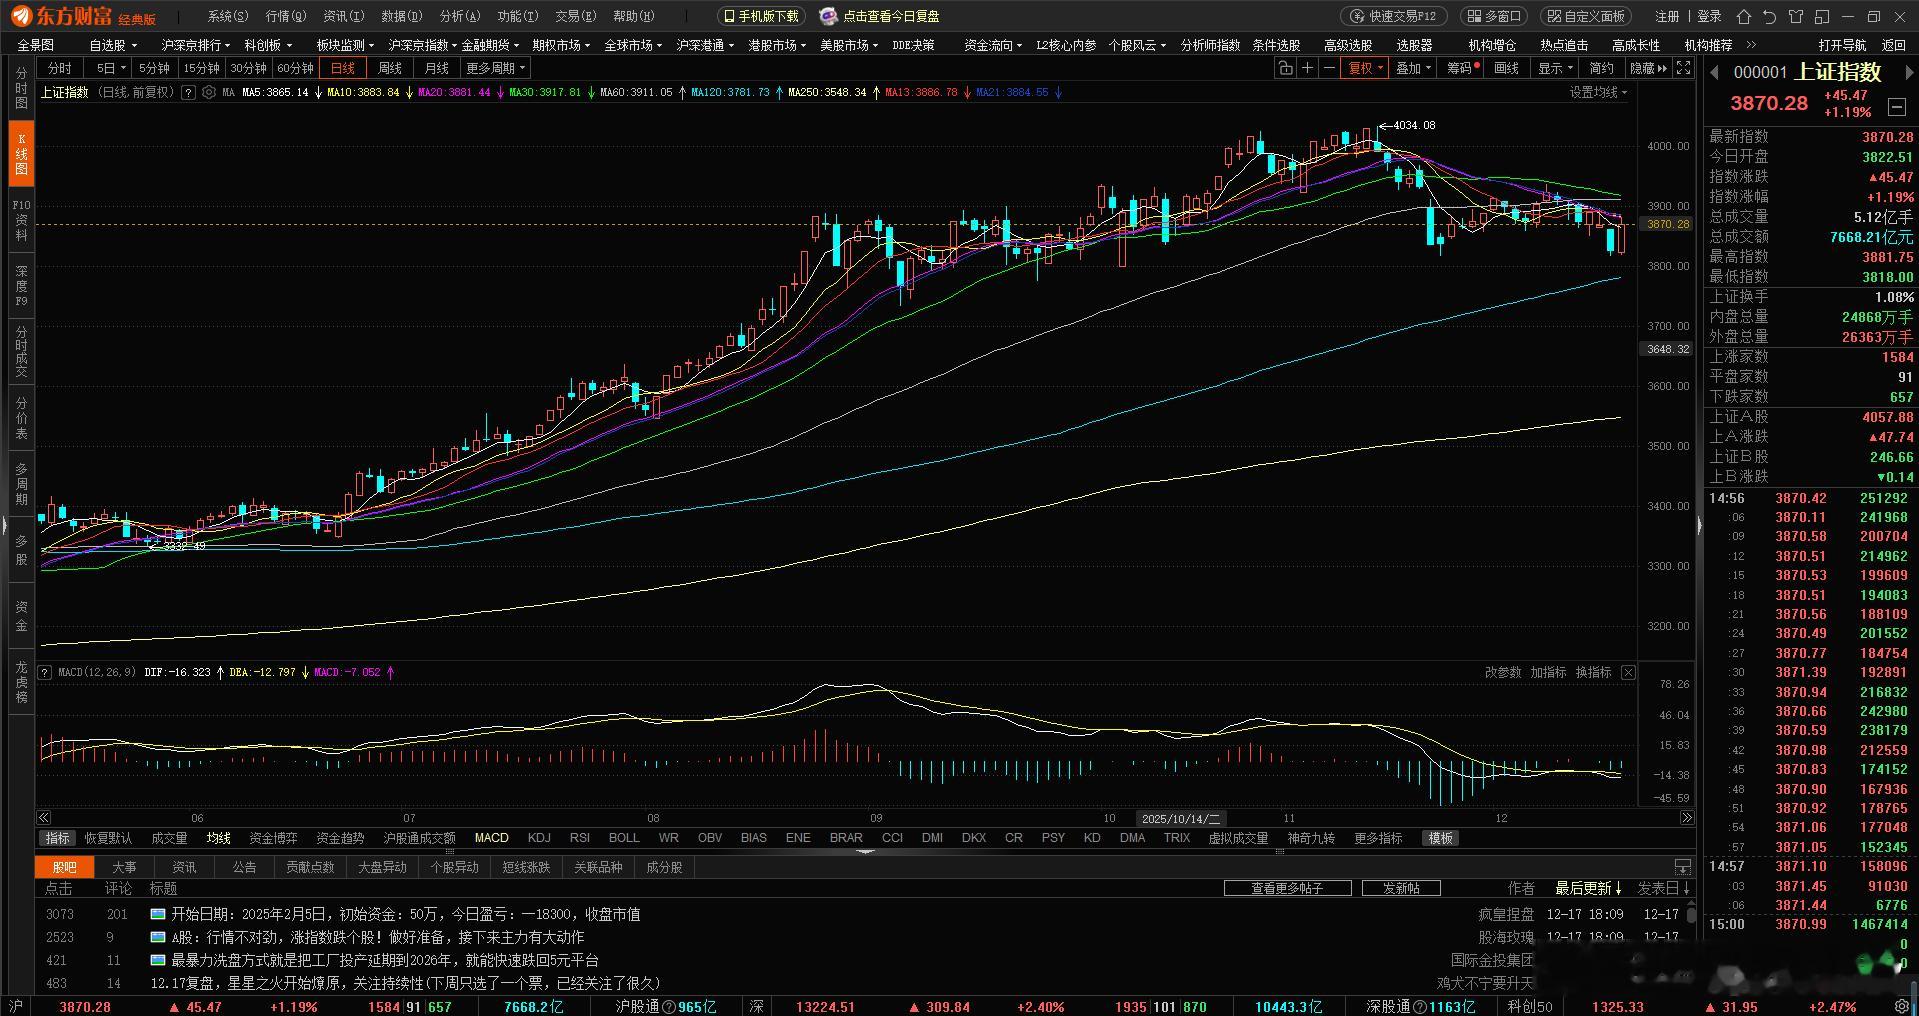Screen dimensions: 1919x1016
Task: Switch to 30分钟 period
Action: (248, 68)
